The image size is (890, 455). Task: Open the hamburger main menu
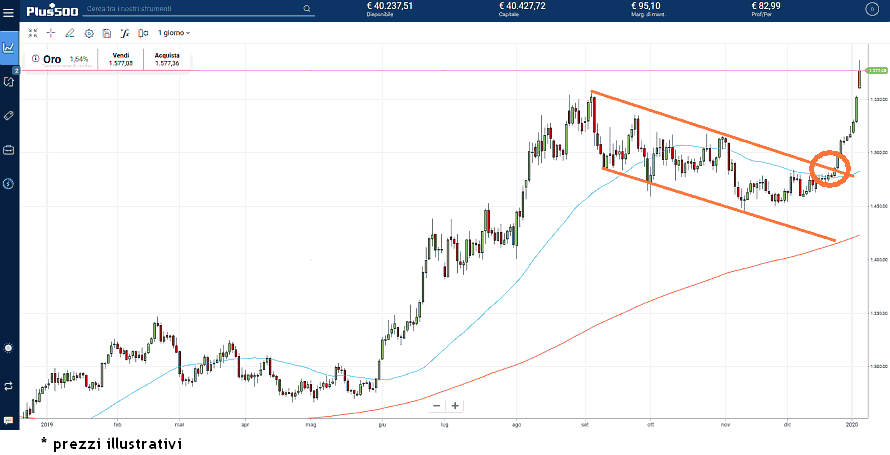[x=9, y=10]
